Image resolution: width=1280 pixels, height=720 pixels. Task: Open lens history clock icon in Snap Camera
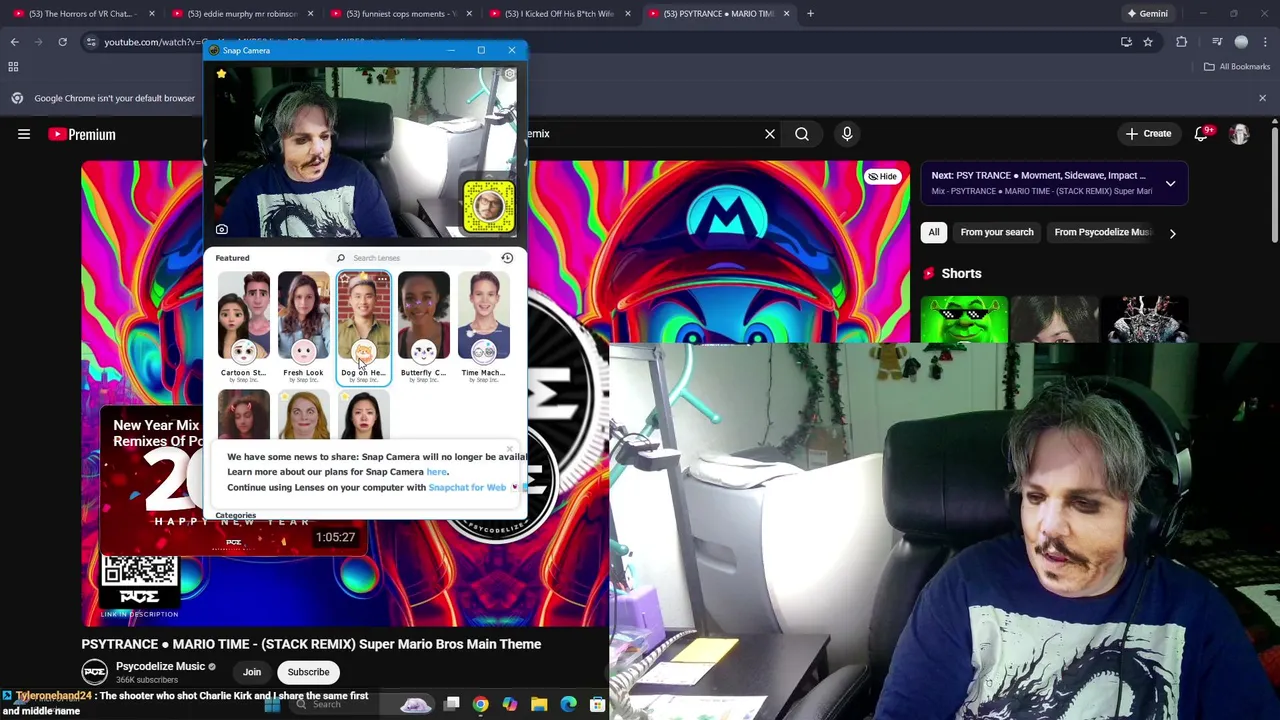(x=507, y=258)
